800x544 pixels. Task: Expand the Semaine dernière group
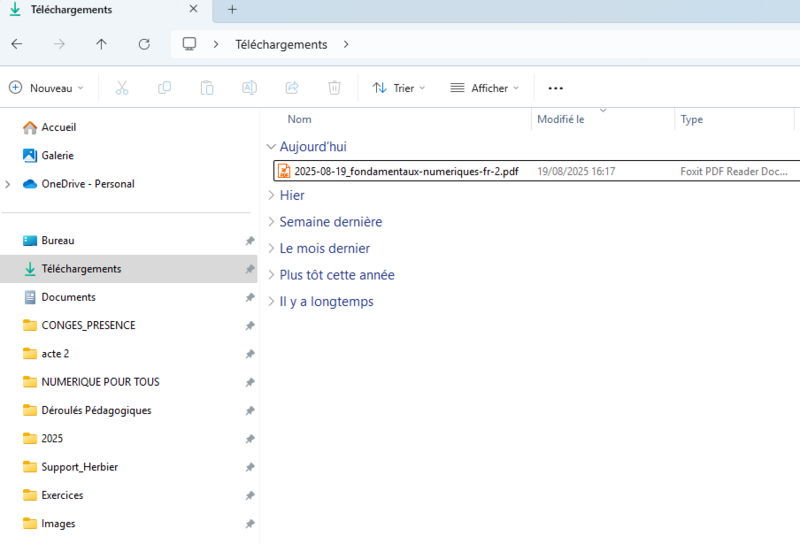[x=271, y=222]
